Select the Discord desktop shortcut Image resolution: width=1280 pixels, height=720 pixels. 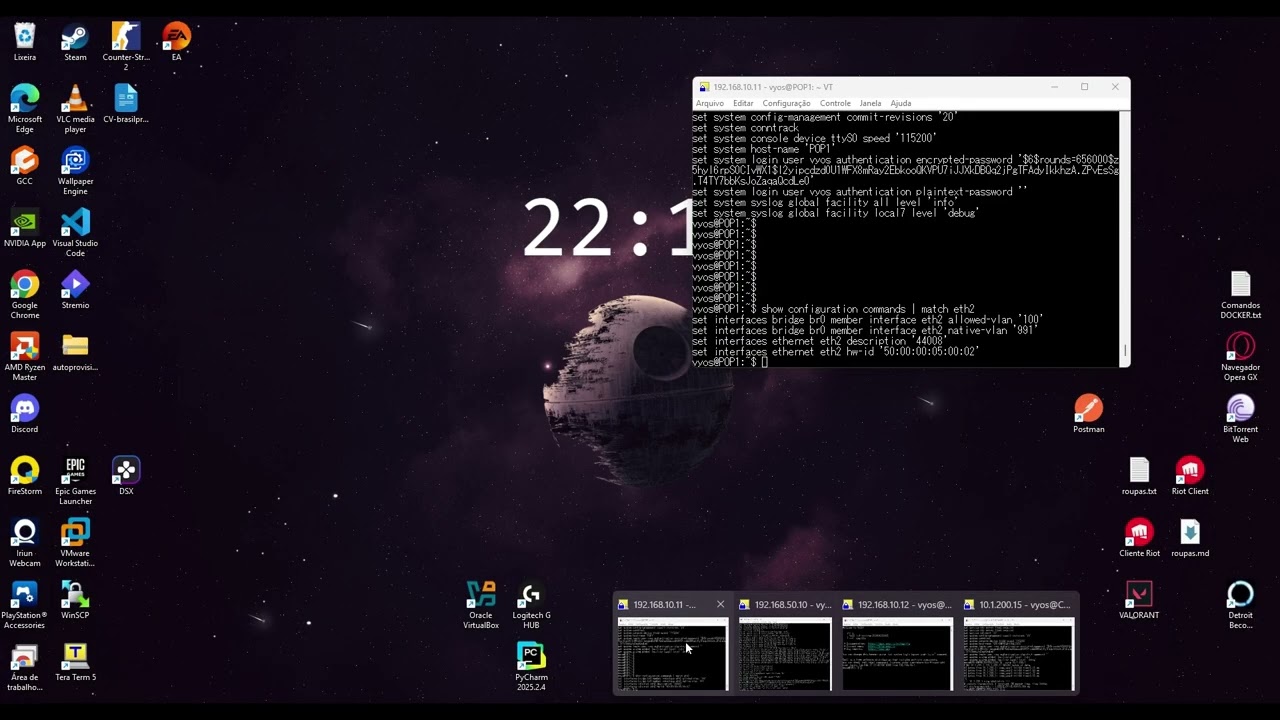pos(25,414)
